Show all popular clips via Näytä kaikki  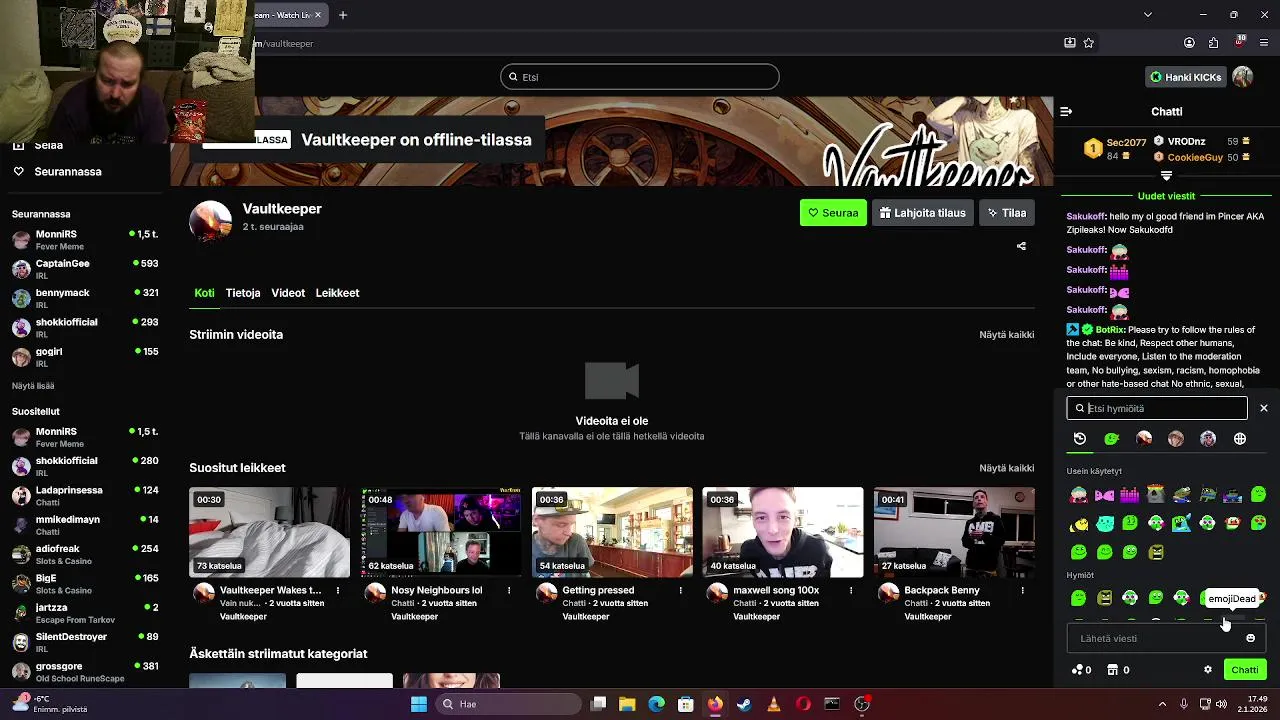(1006, 468)
